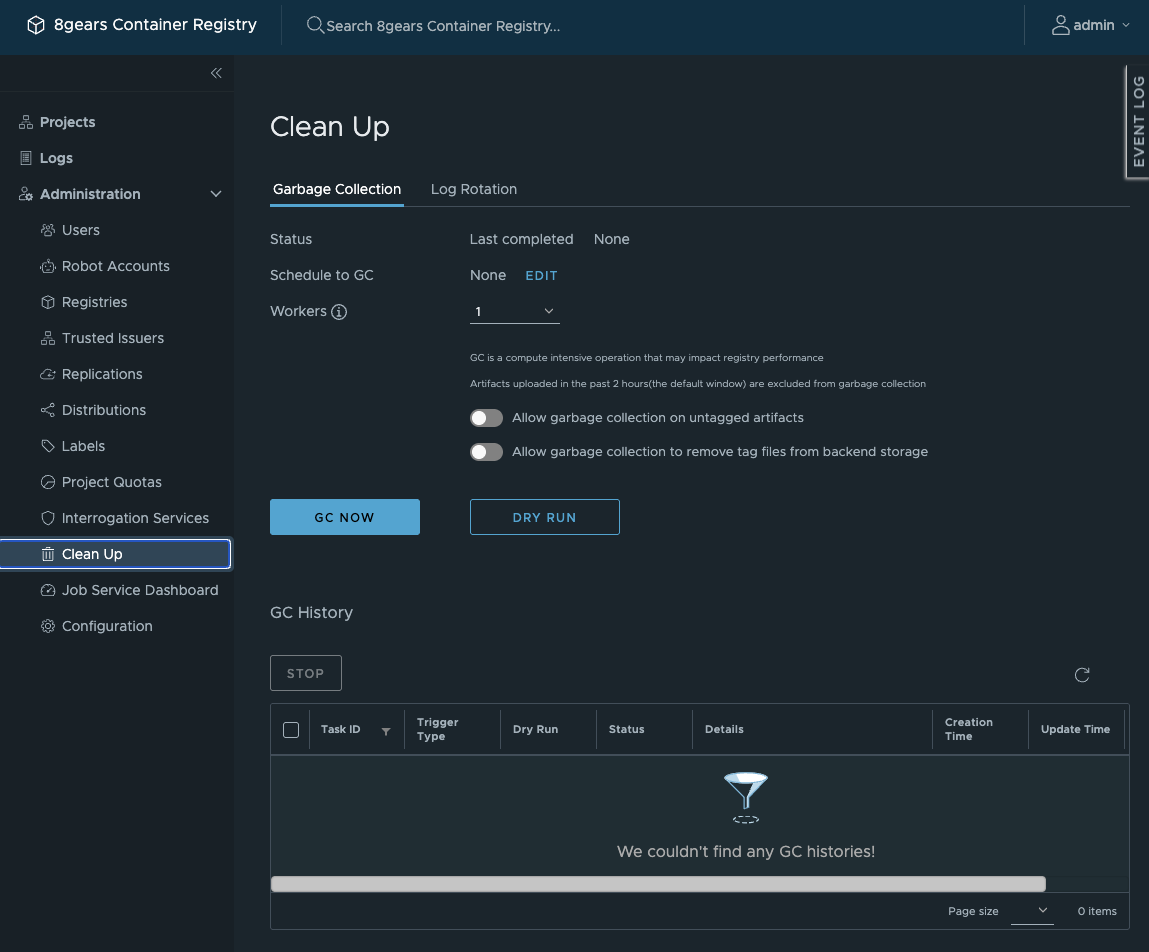Toggle removing tag files from backend storage

(x=486, y=451)
